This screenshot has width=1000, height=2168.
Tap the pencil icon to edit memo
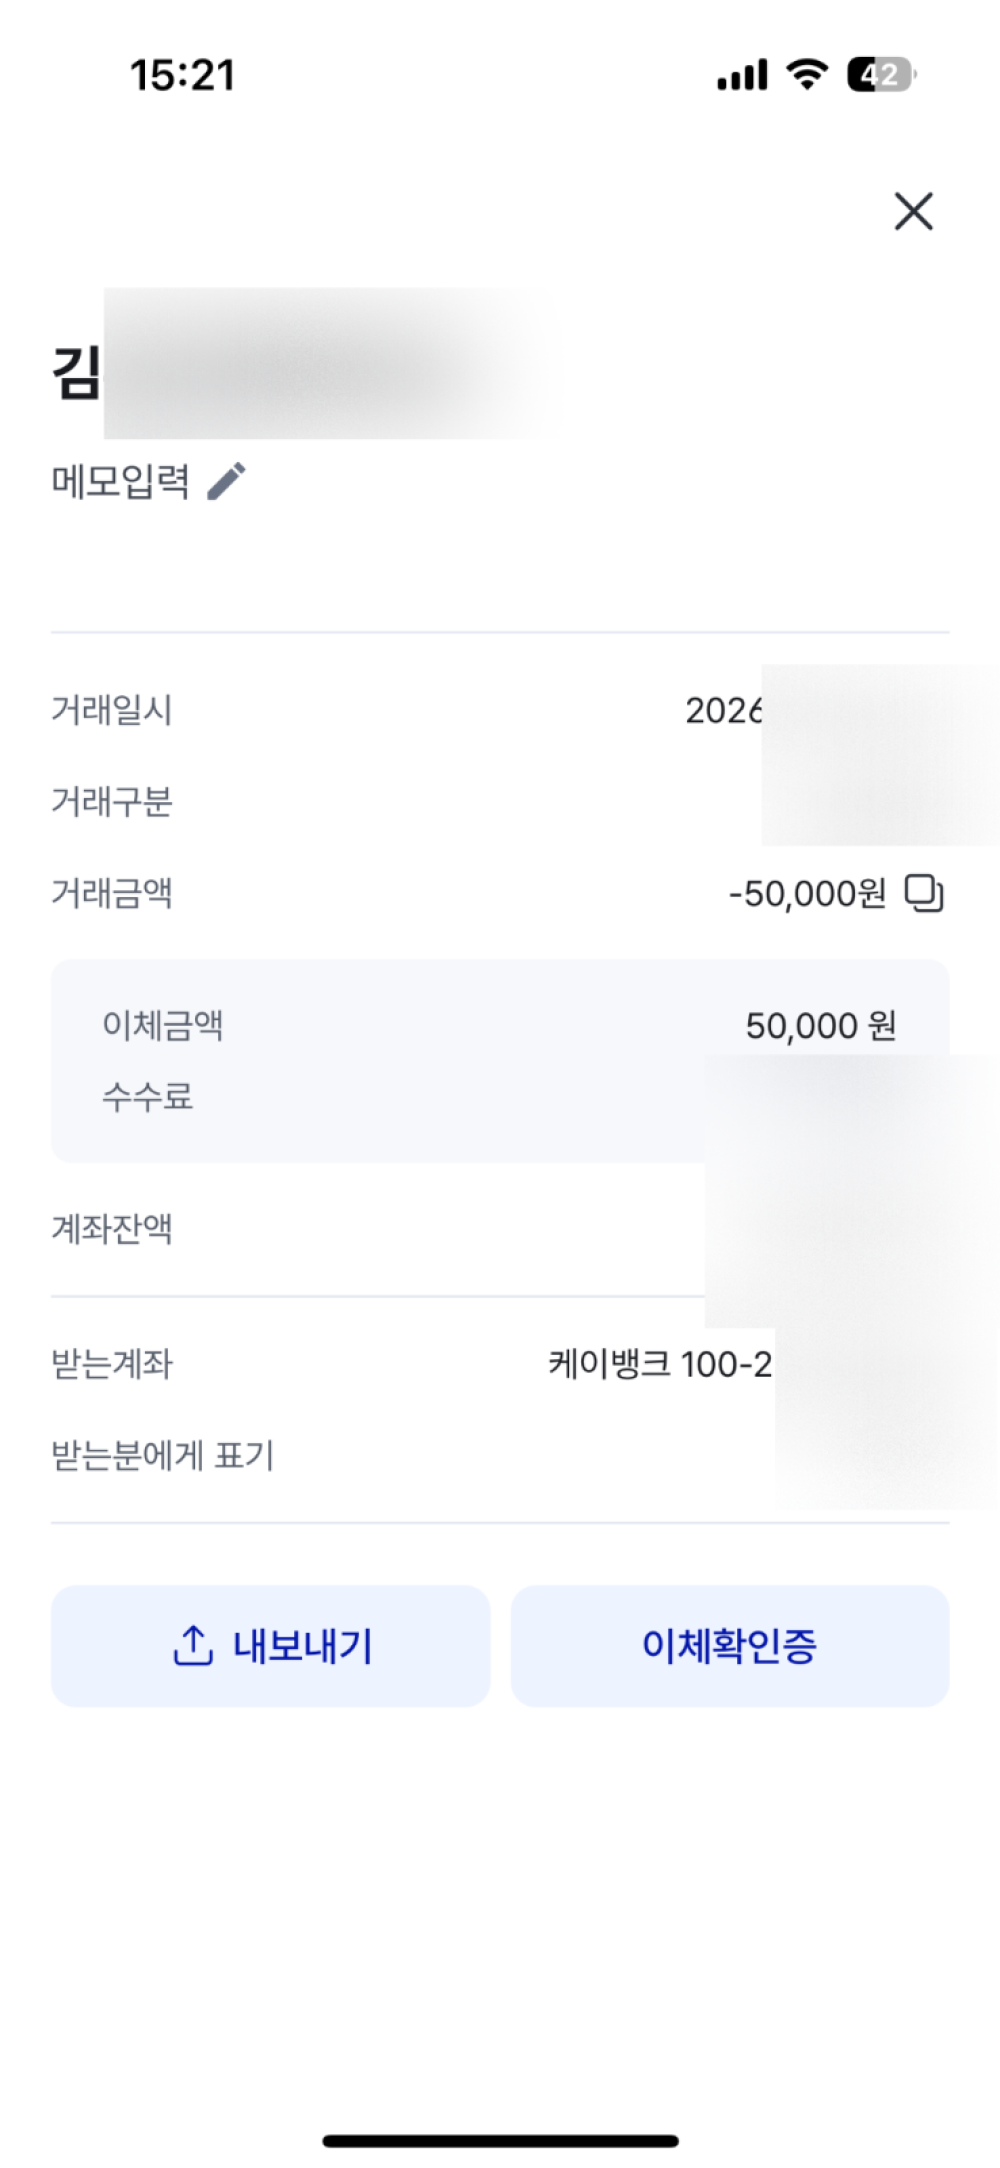coord(227,481)
